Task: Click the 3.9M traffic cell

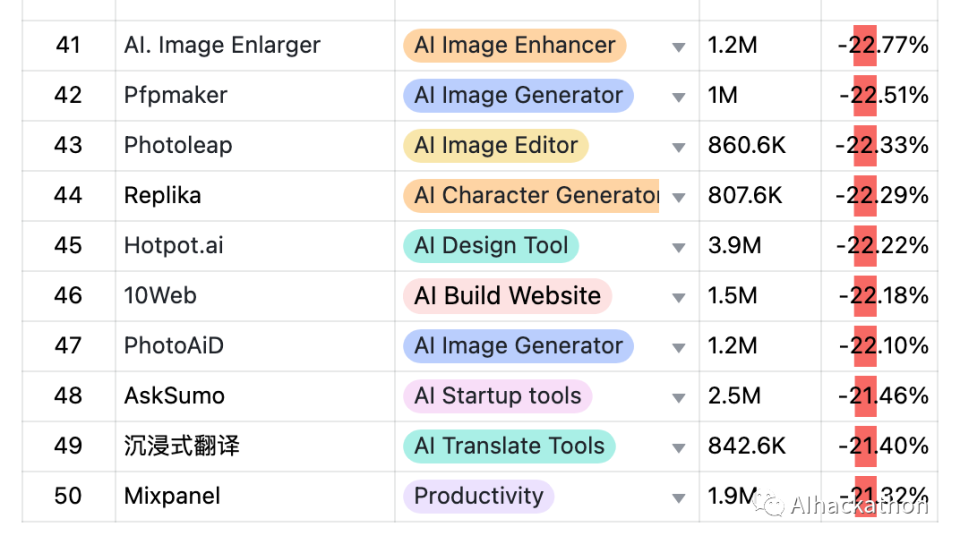Action: 734,245
